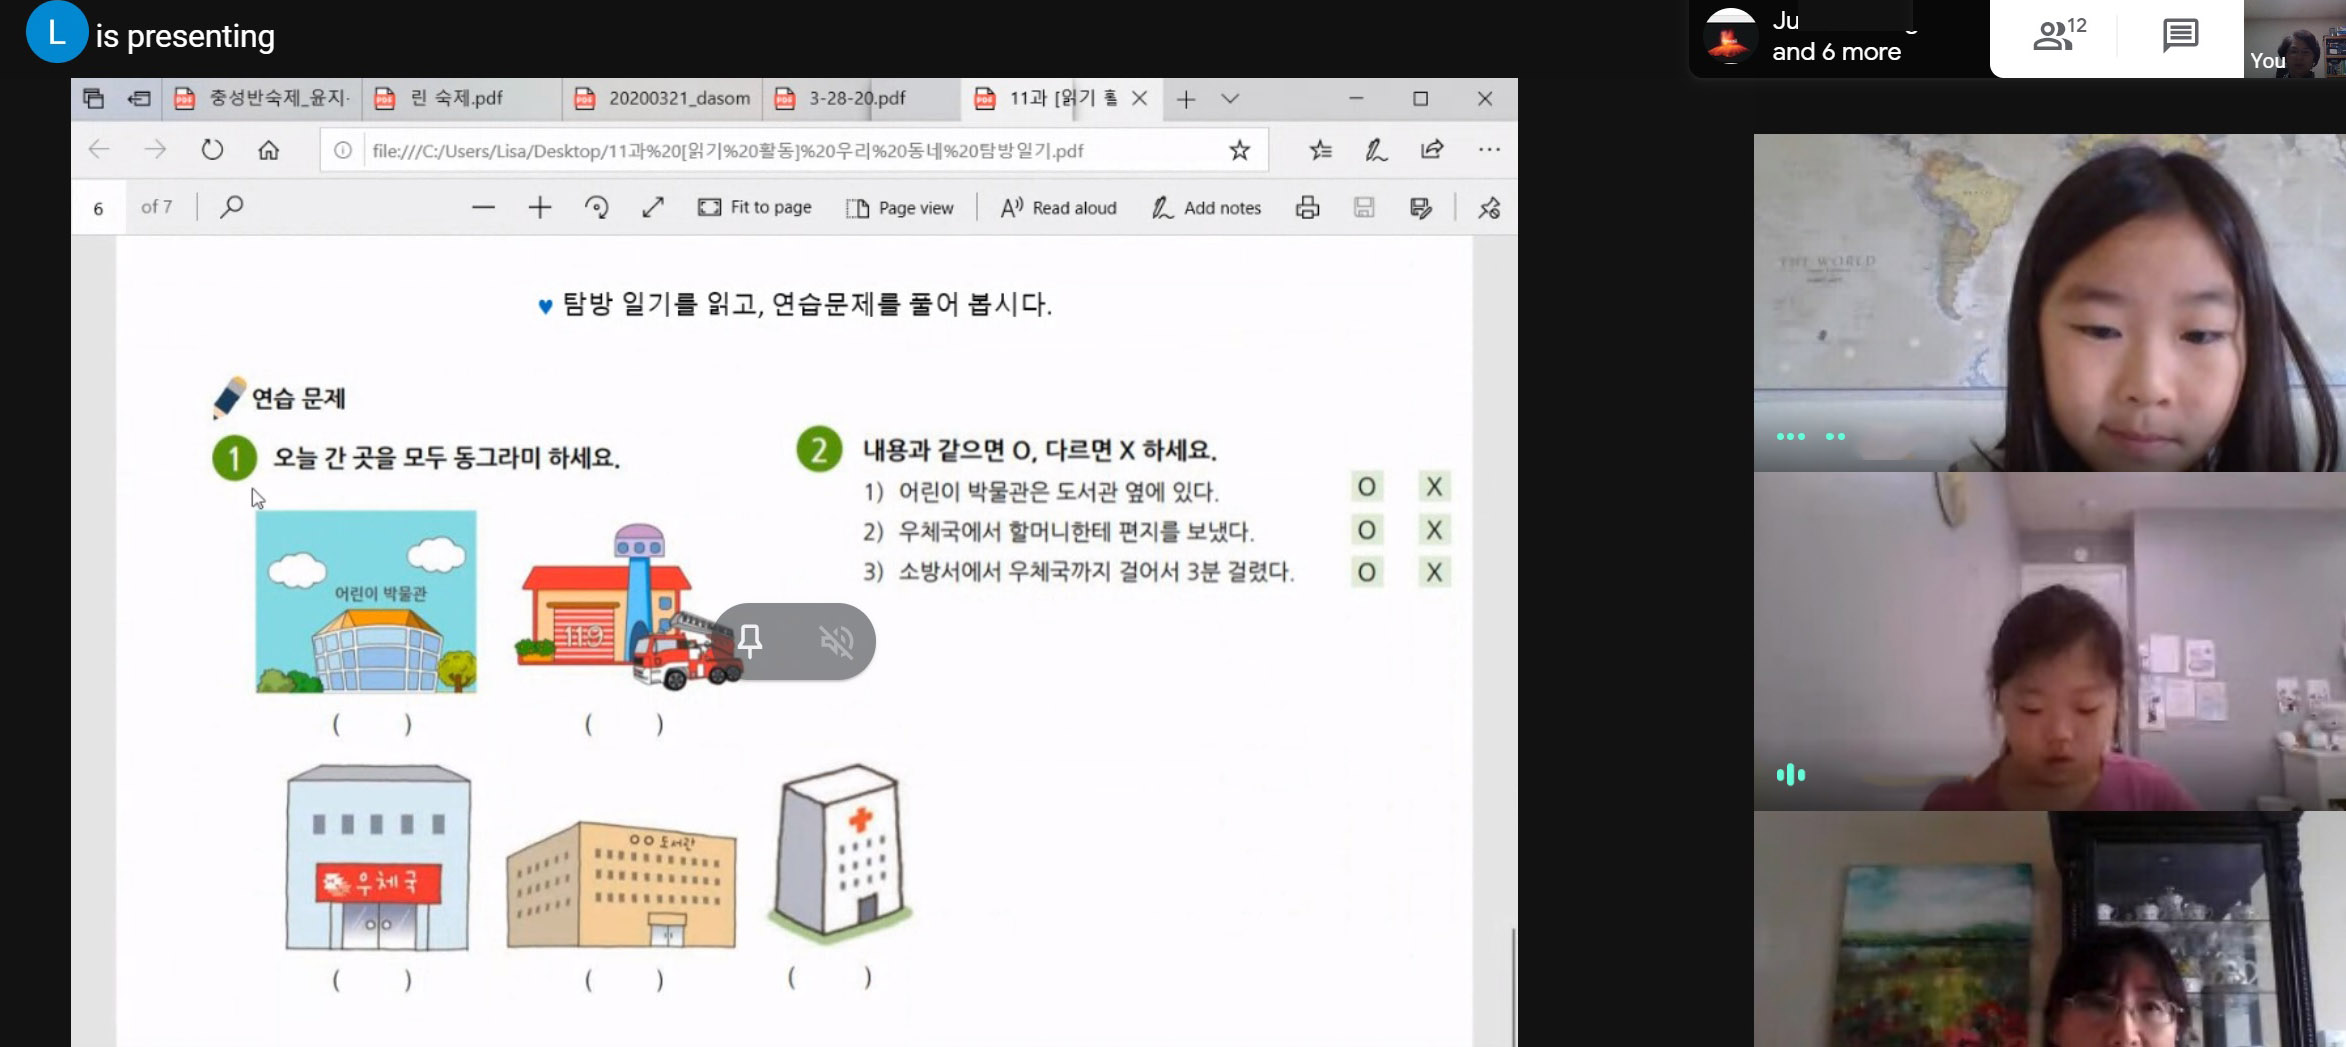Switch to the 3-28-20.pdf tab
The image size is (2346, 1047).
click(855, 98)
